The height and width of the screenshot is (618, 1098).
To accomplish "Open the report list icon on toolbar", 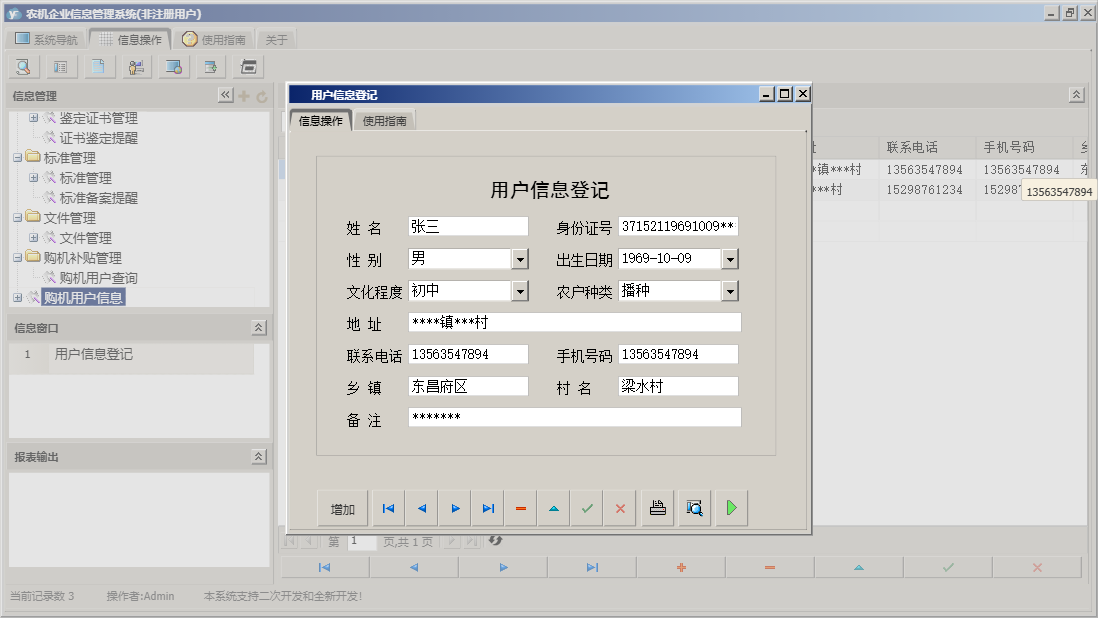I will coord(61,67).
